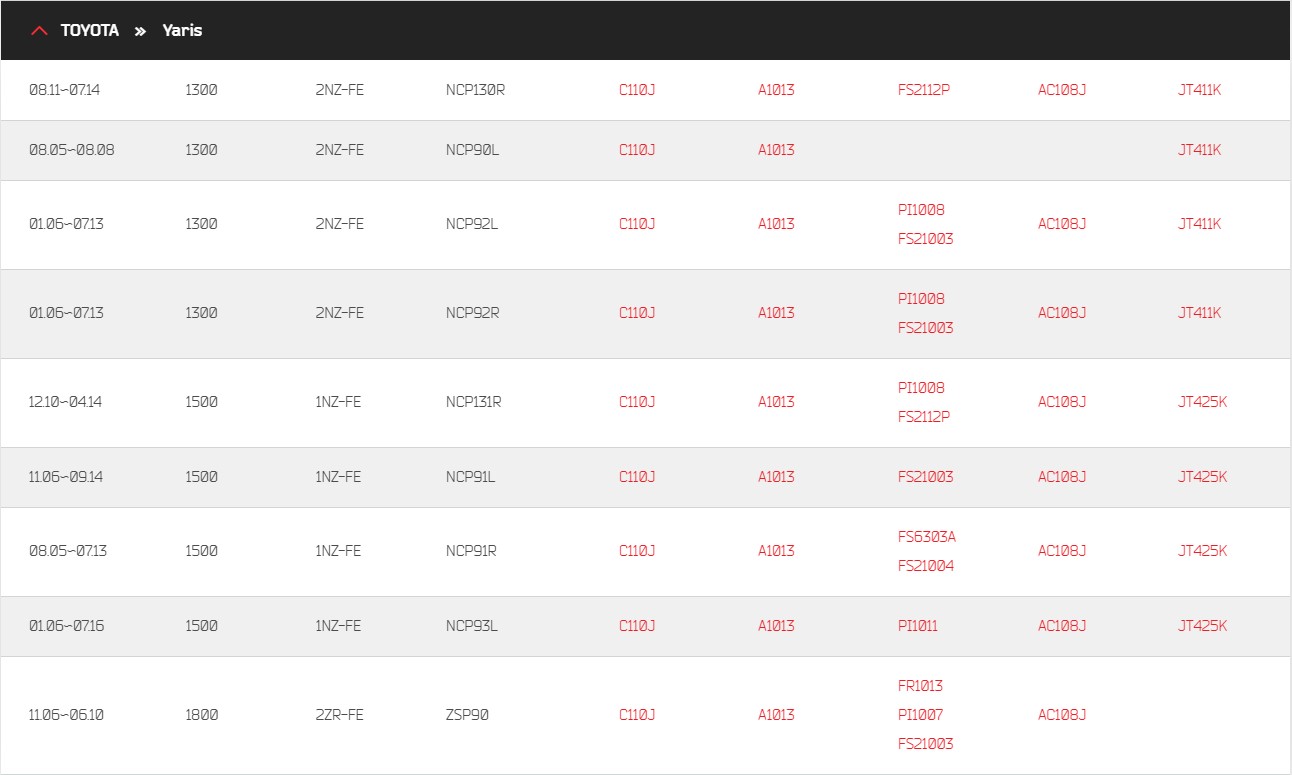
Task: Open FS21003 link in ZSP90 row
Action: click(926, 744)
